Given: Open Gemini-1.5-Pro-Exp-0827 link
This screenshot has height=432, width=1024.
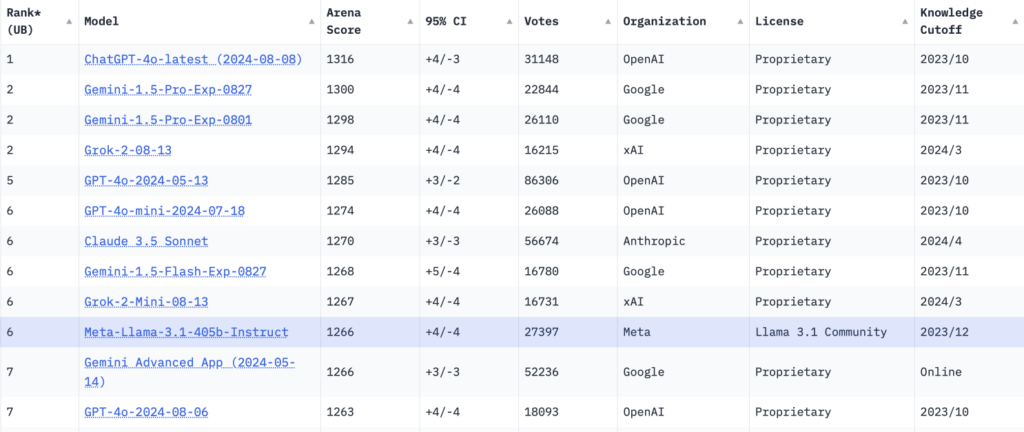Looking at the screenshot, I should coord(168,89).
